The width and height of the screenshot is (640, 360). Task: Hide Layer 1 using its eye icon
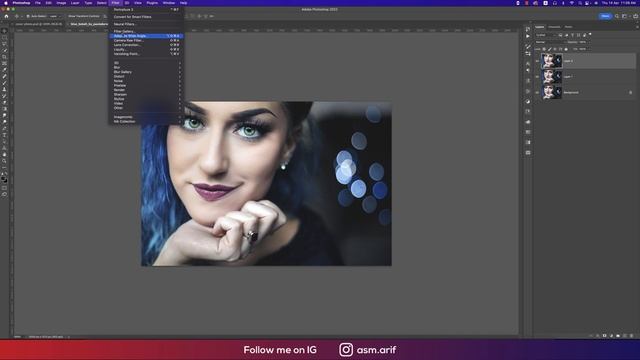tap(537, 77)
